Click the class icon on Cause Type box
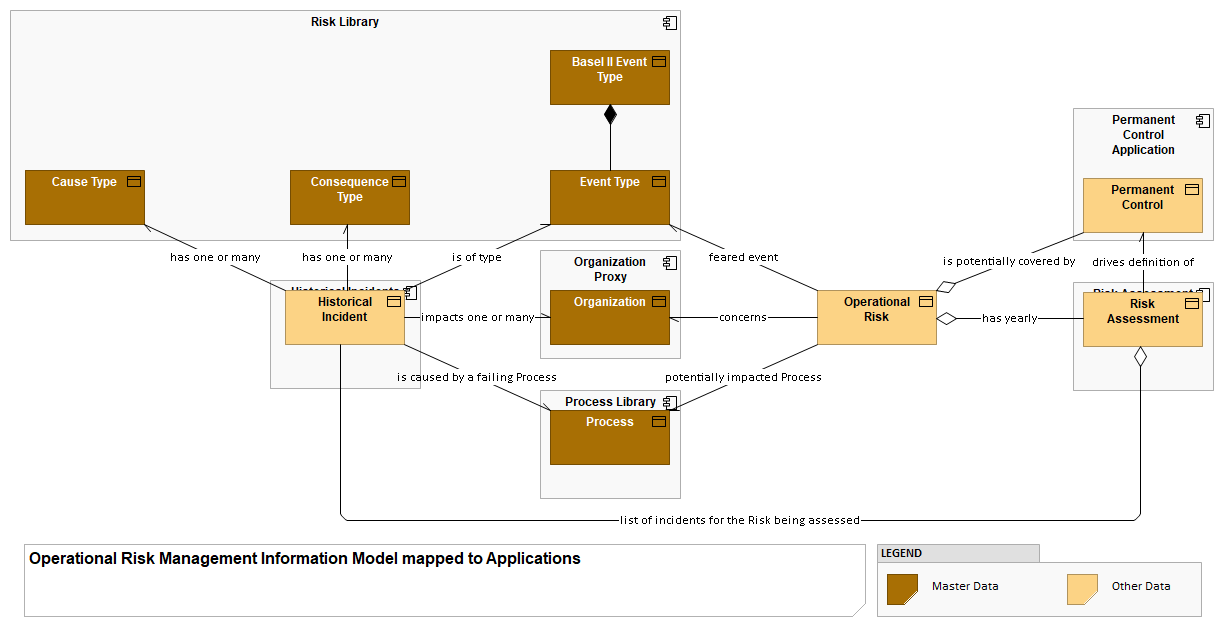The image size is (1224, 627). tap(135, 181)
